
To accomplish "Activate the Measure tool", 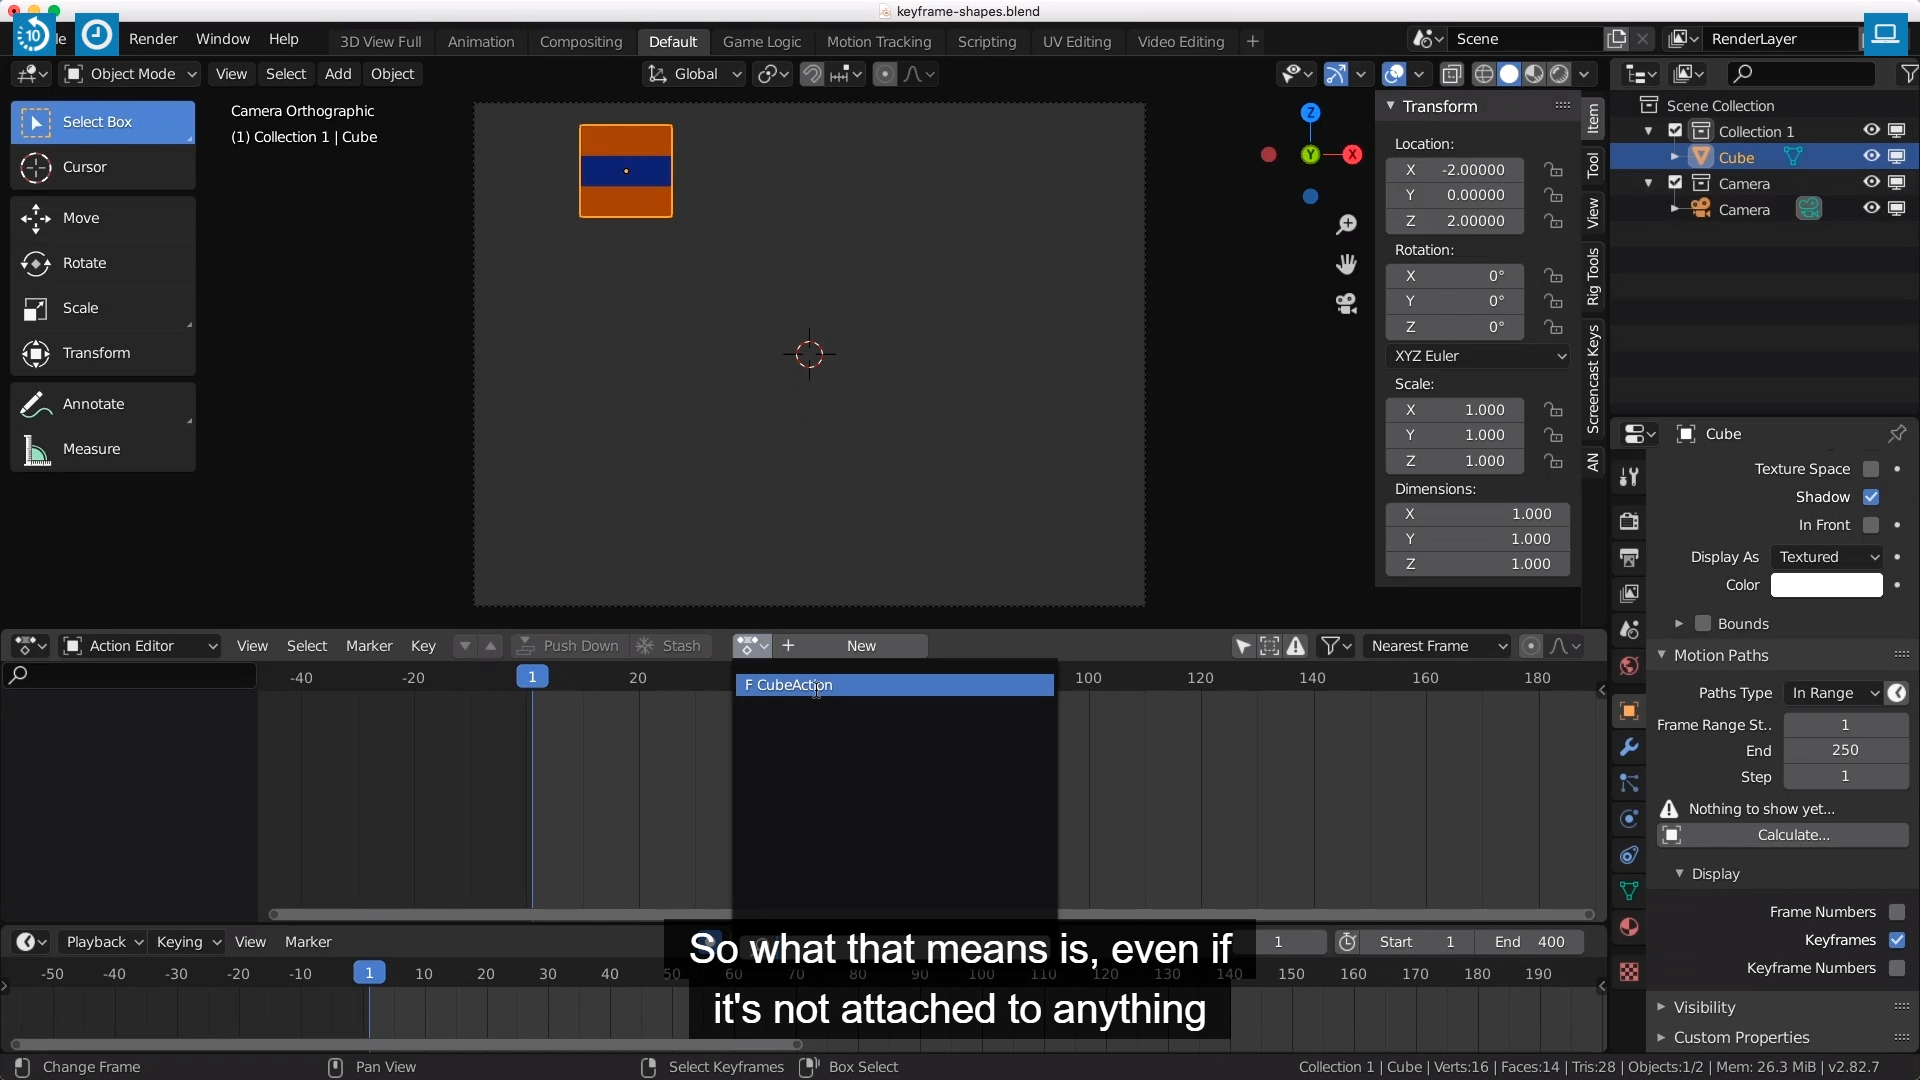I will (x=91, y=449).
